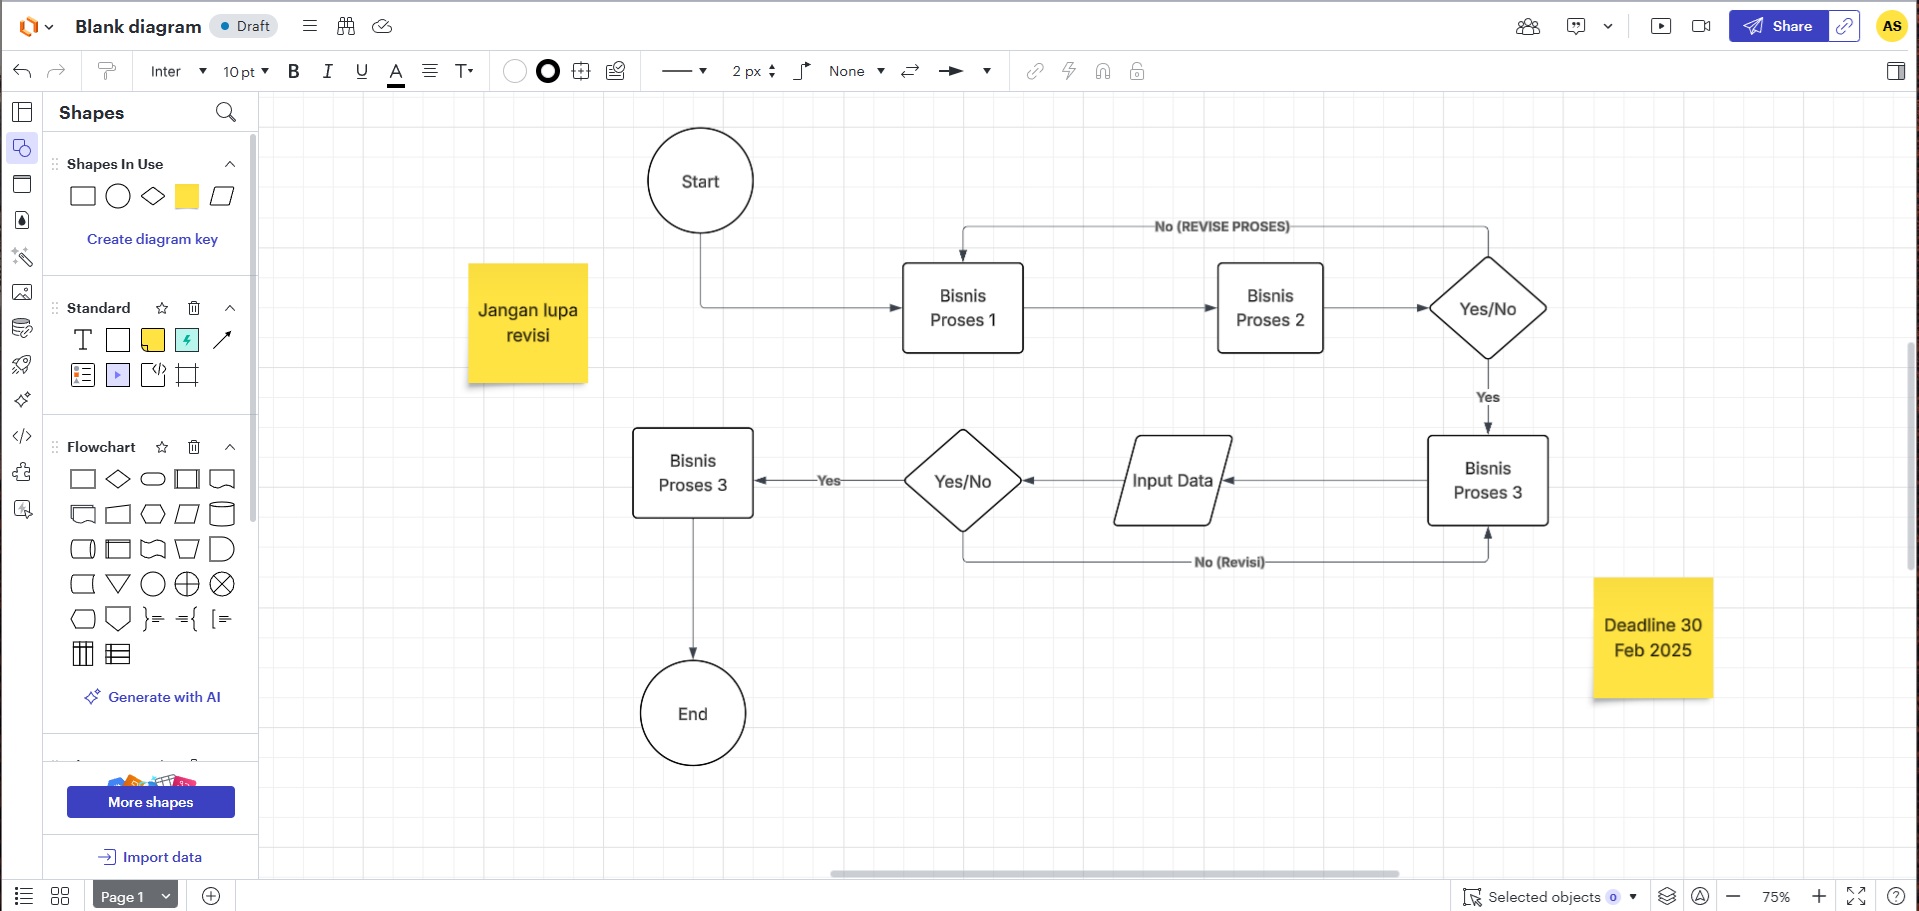This screenshot has width=1919, height=911.
Task: Select the elbow line shape icon
Action: 802,71
